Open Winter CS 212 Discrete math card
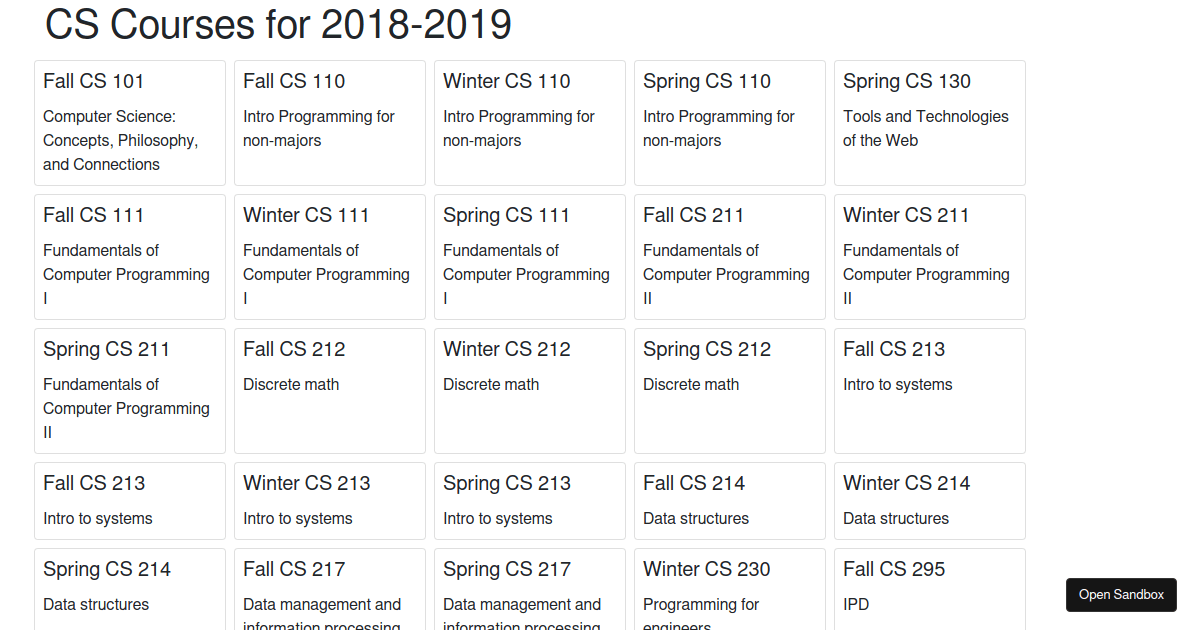This screenshot has width=1200, height=630. click(x=530, y=391)
